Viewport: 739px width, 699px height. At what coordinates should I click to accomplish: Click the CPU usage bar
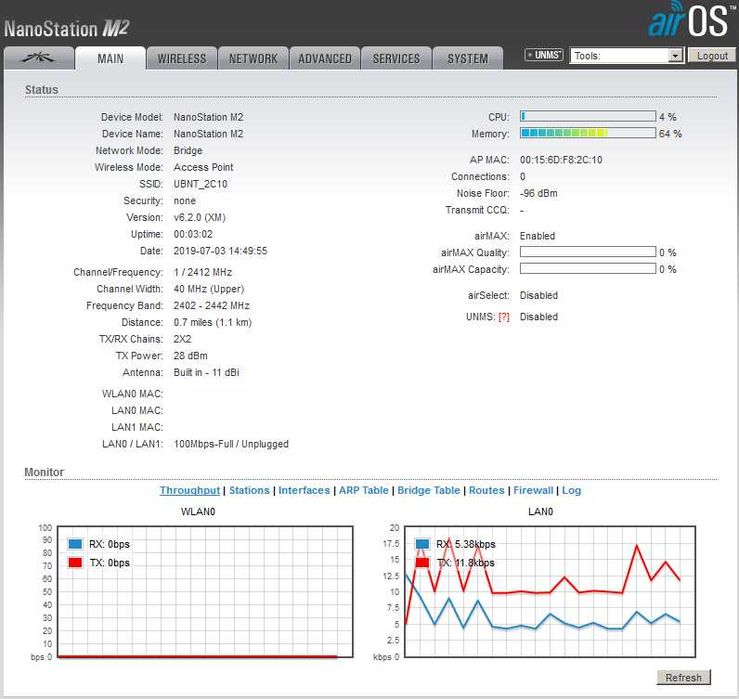point(588,116)
